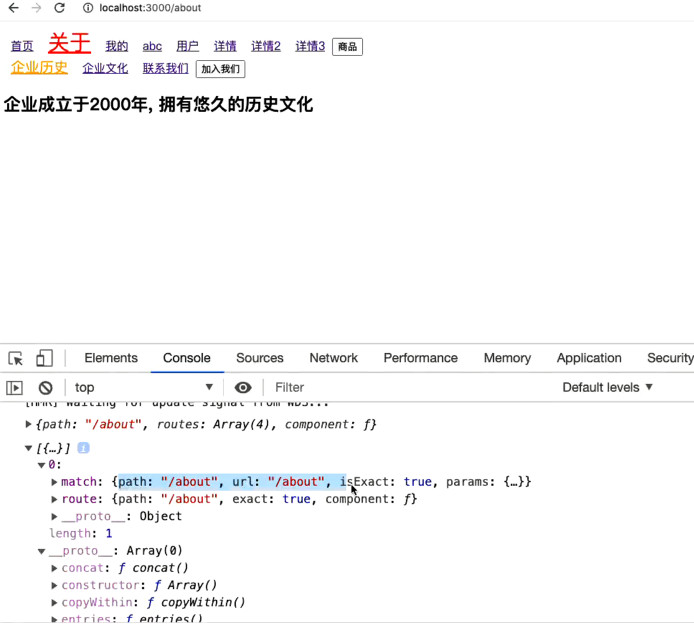Toggle the live expression eye icon

pyautogui.click(x=243, y=388)
